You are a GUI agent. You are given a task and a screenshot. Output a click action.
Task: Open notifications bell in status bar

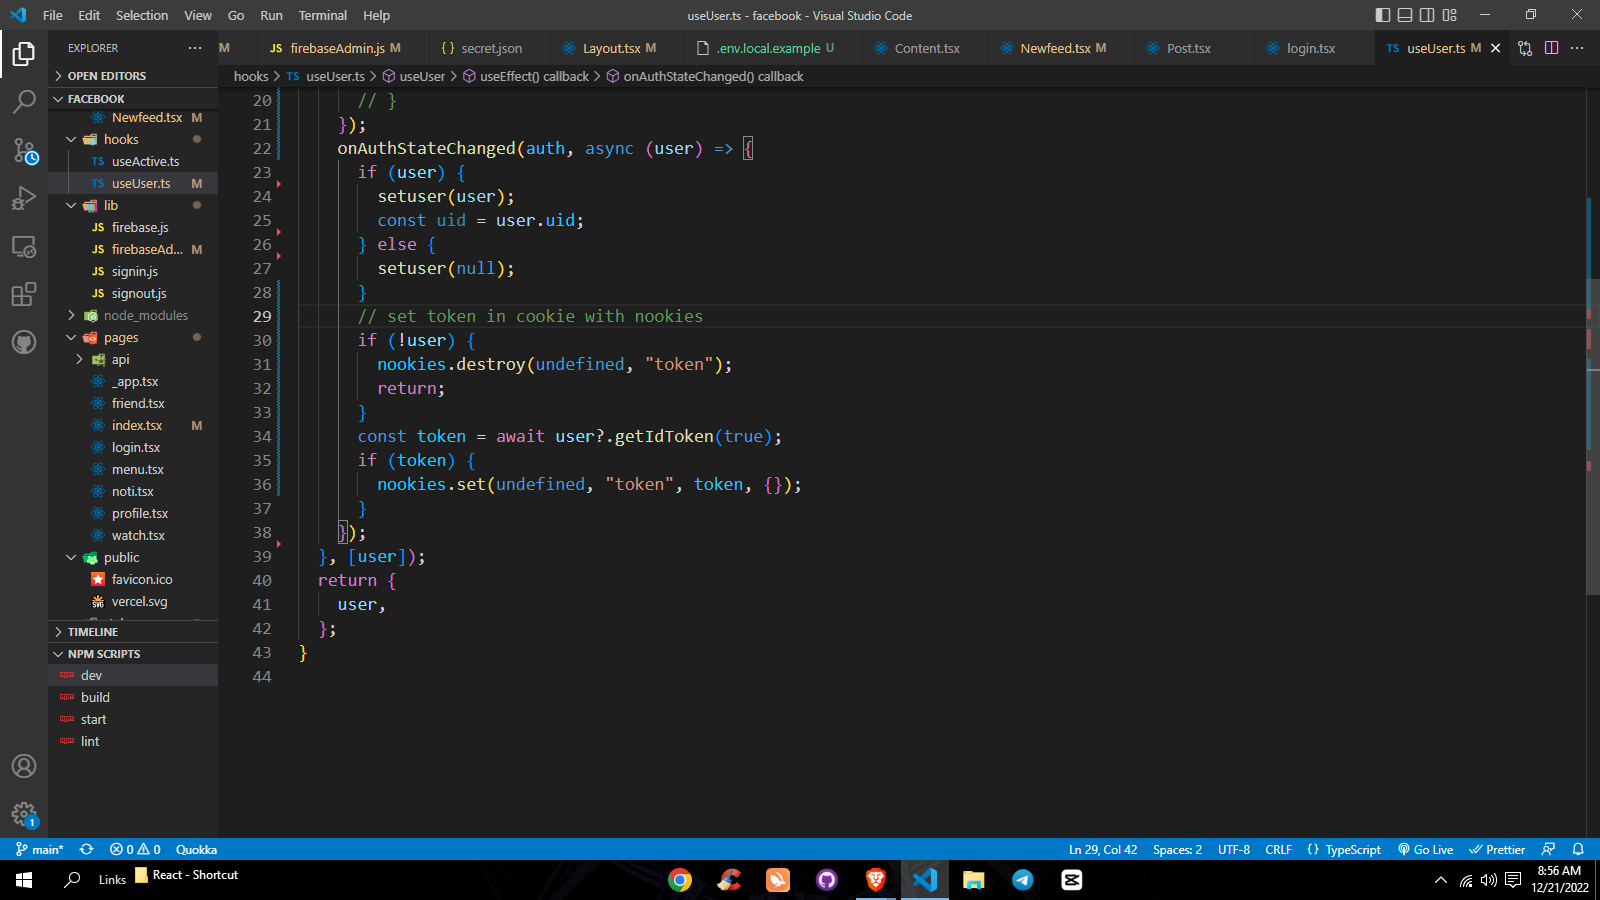click(1578, 849)
